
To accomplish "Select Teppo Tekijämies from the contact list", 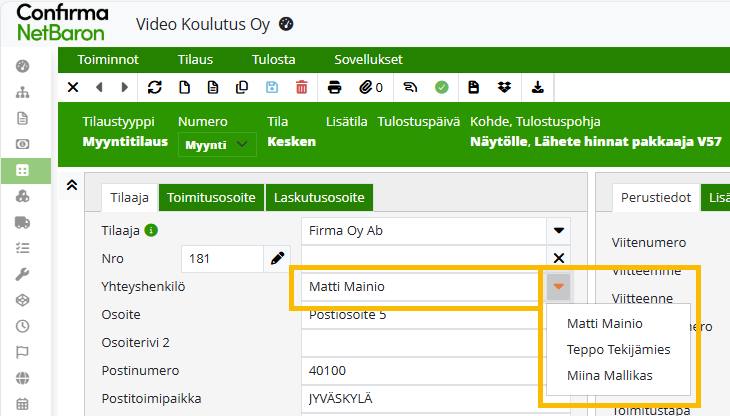I will click(618, 350).
